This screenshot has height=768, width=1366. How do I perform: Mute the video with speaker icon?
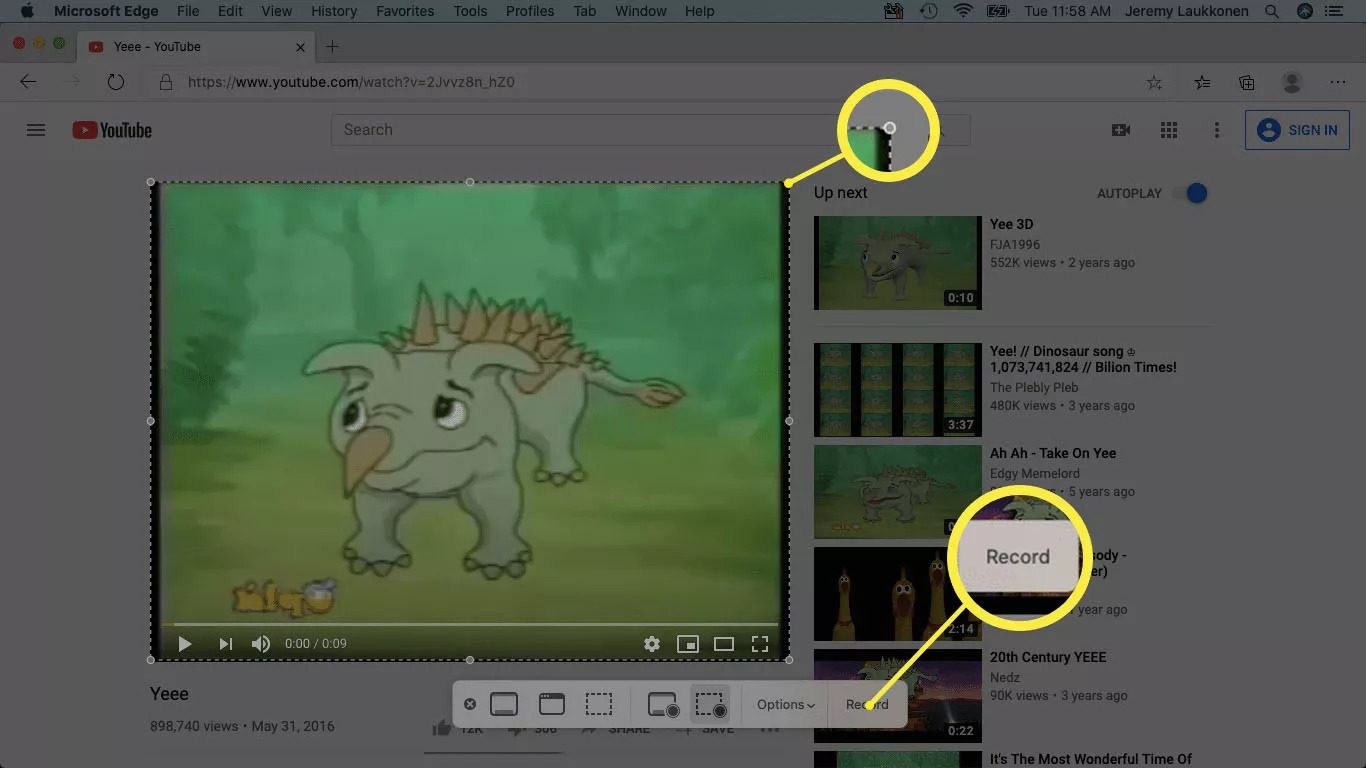[x=260, y=644]
